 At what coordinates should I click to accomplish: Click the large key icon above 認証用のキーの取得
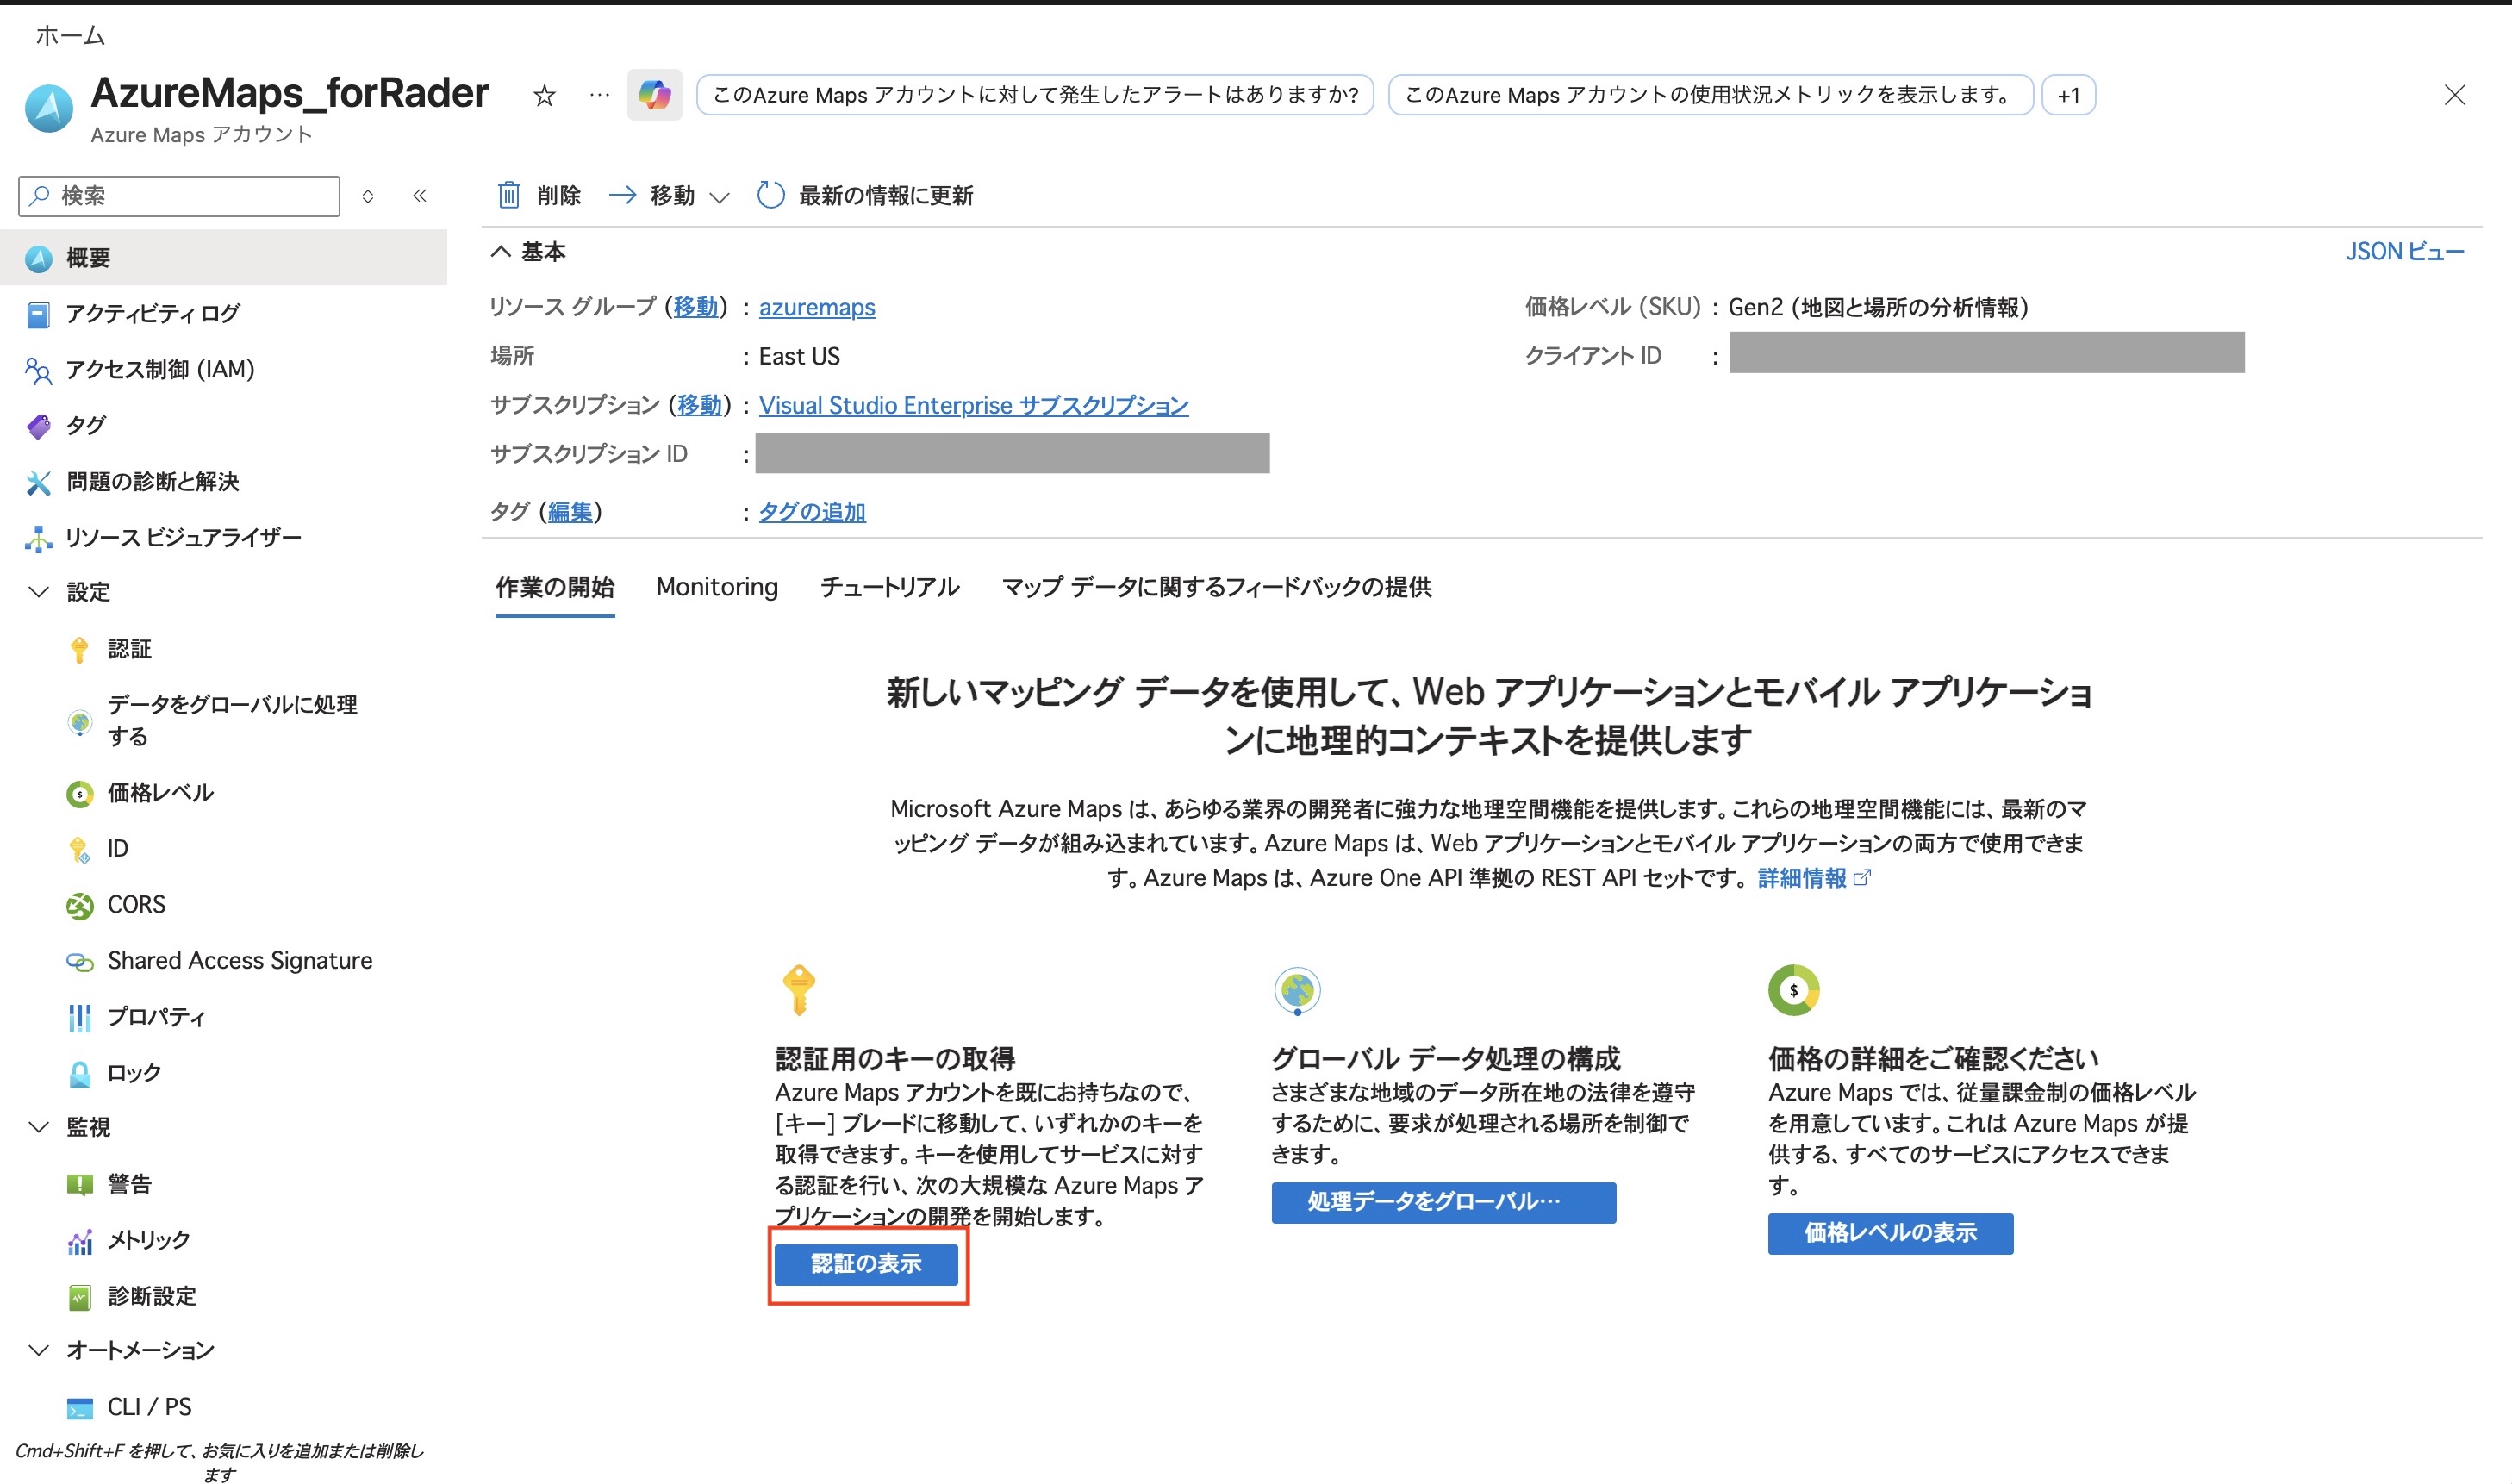point(799,990)
